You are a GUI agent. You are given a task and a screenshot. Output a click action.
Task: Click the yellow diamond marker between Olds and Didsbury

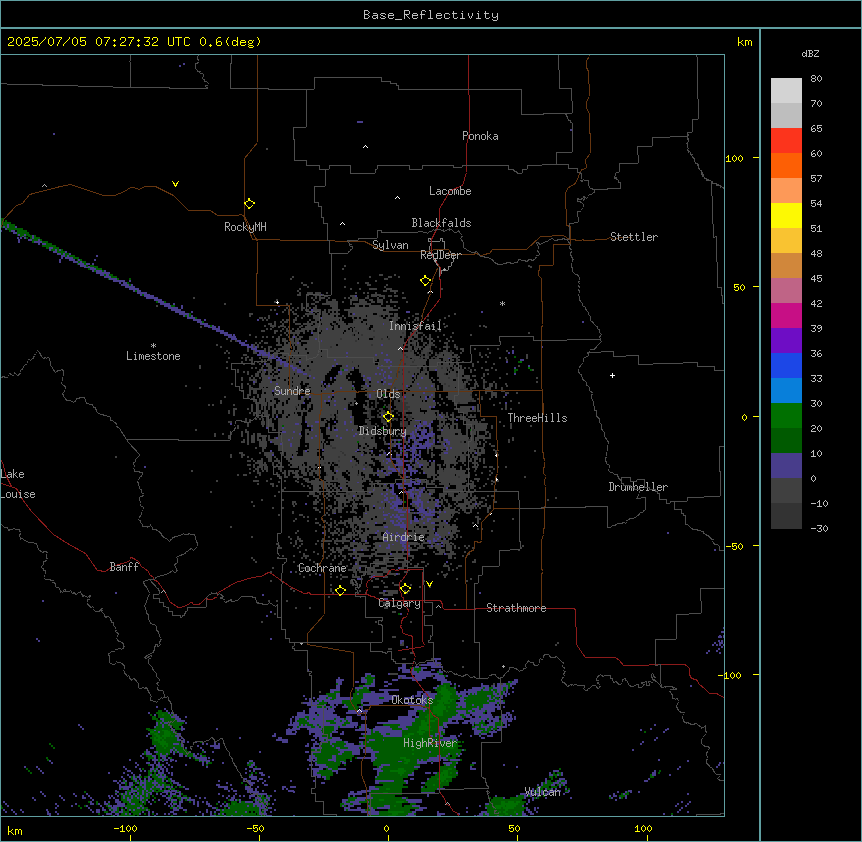point(388,417)
